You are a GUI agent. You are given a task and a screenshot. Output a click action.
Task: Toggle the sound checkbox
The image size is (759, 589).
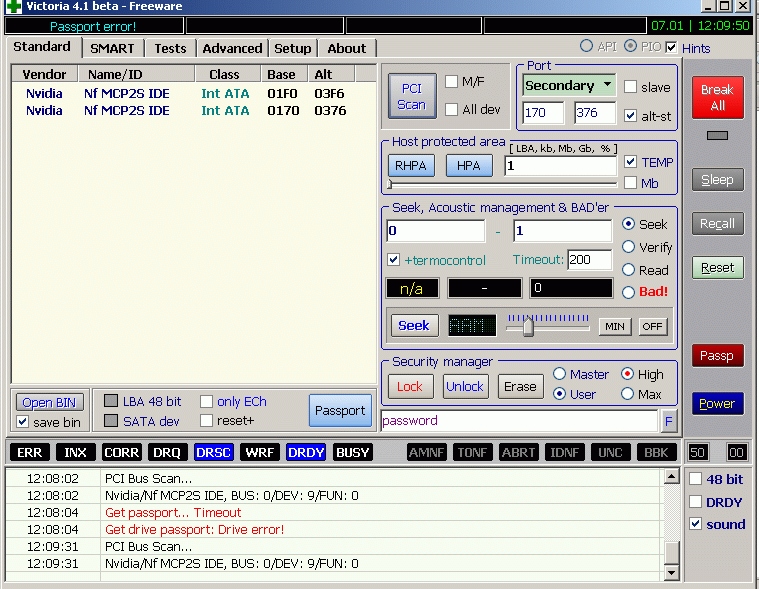(x=696, y=524)
